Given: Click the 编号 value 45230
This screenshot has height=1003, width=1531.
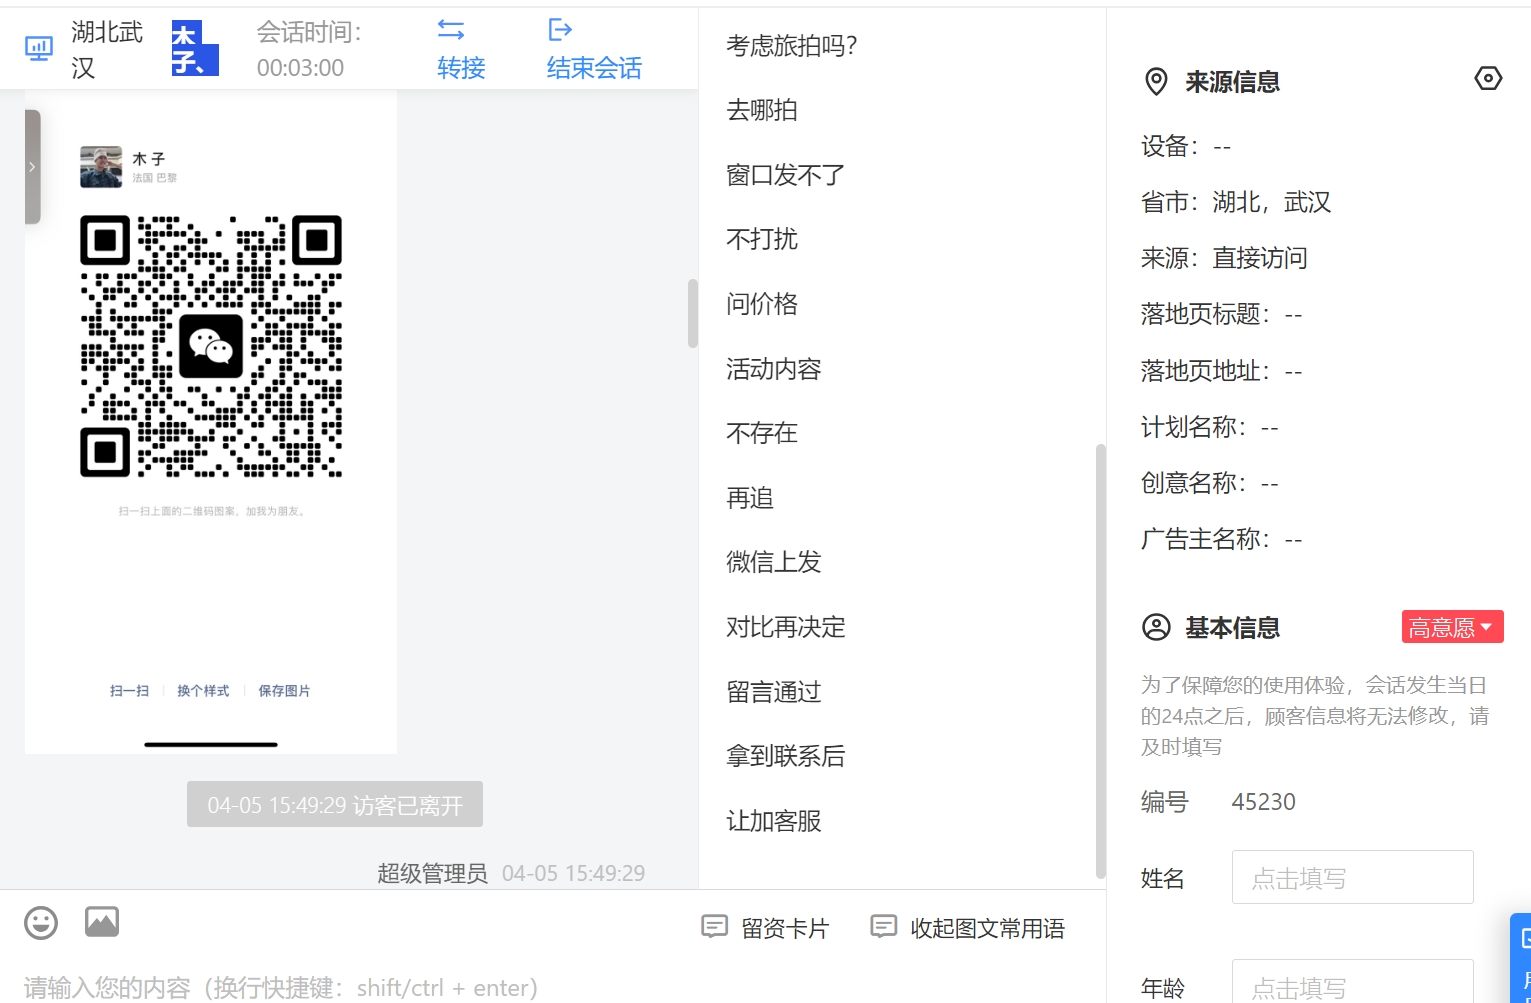Looking at the screenshot, I should pyautogui.click(x=1264, y=802).
